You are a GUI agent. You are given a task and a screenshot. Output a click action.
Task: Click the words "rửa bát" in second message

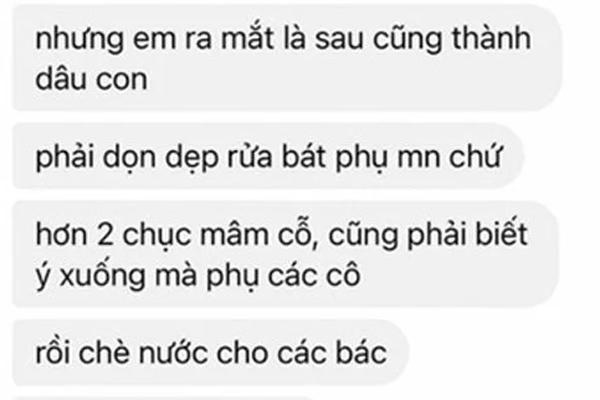(x=277, y=156)
